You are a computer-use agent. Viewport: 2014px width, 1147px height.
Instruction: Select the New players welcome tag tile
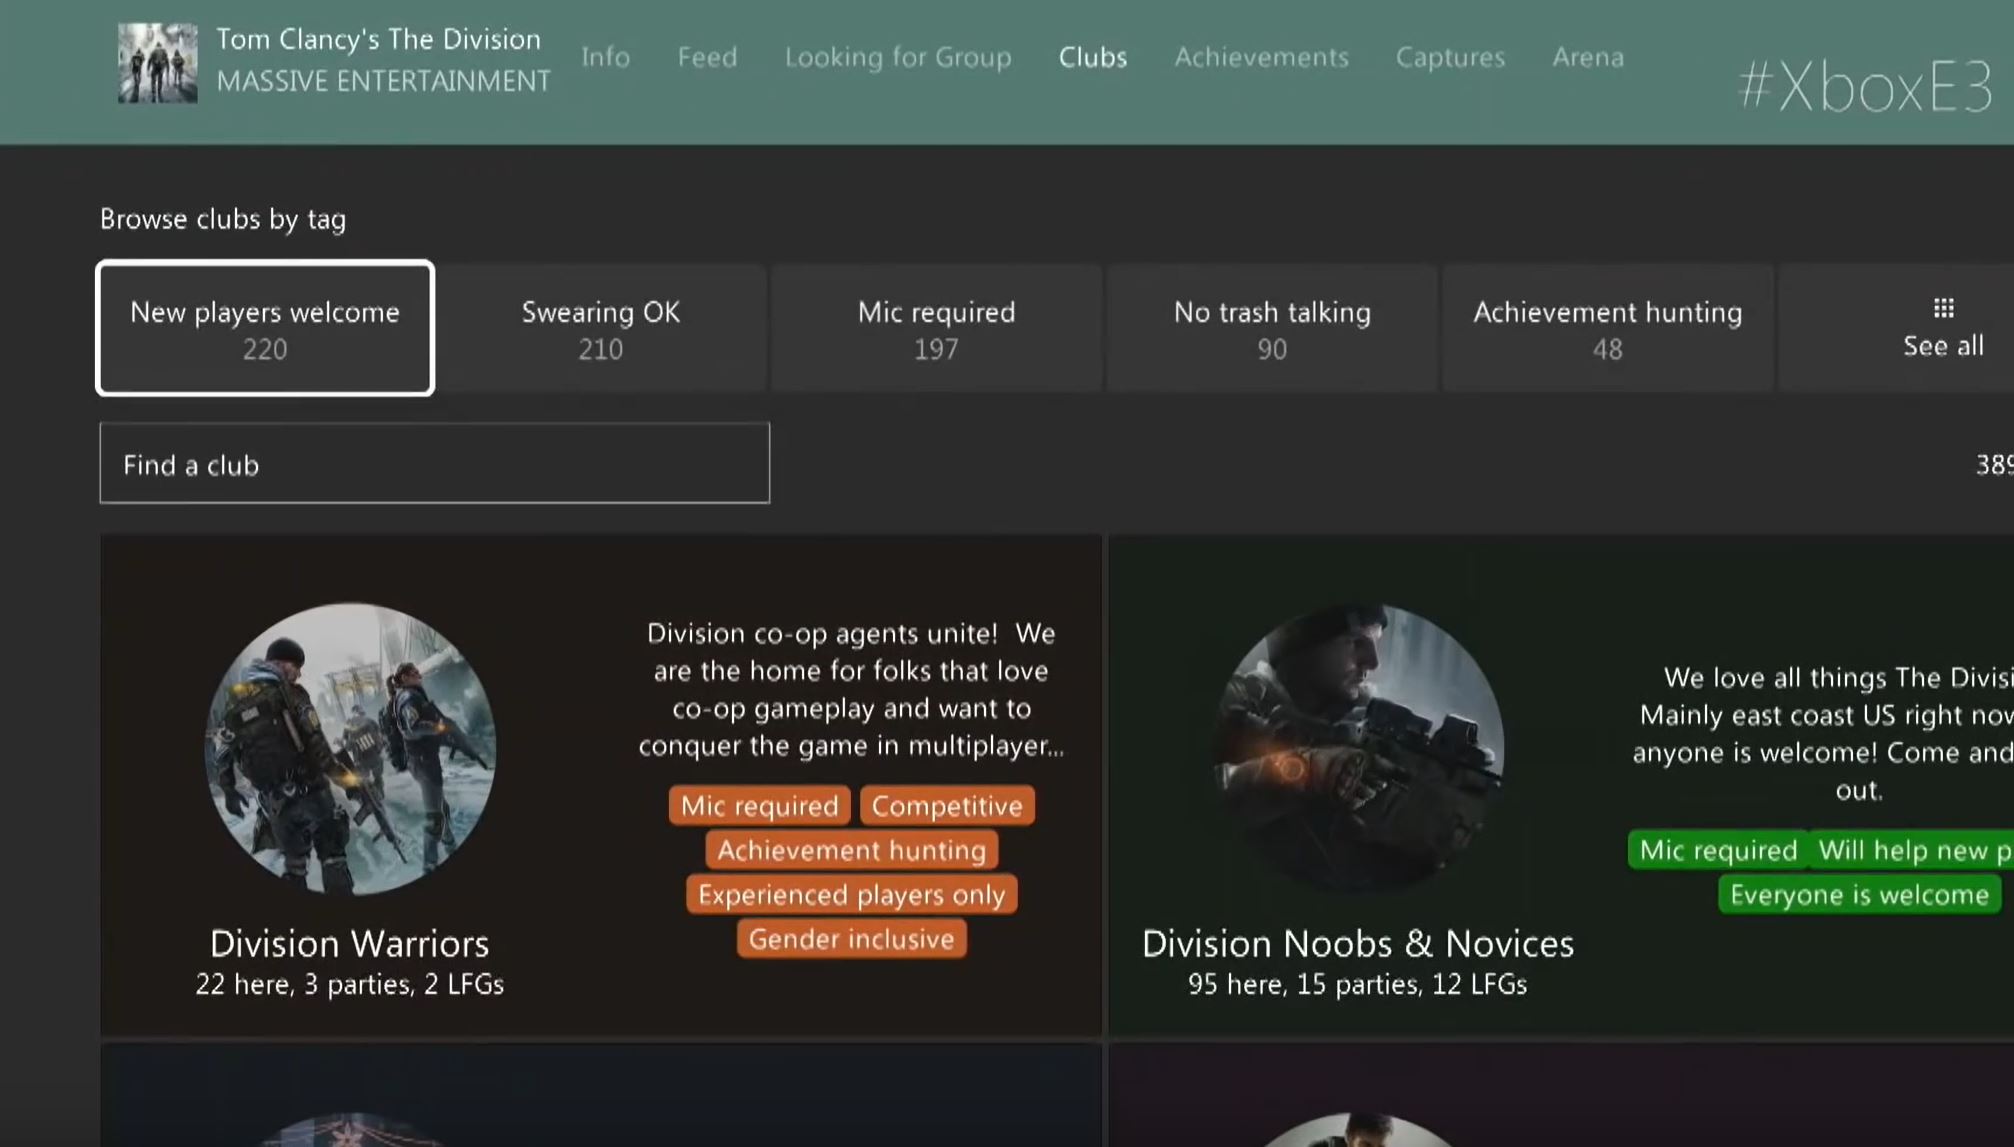coord(265,329)
